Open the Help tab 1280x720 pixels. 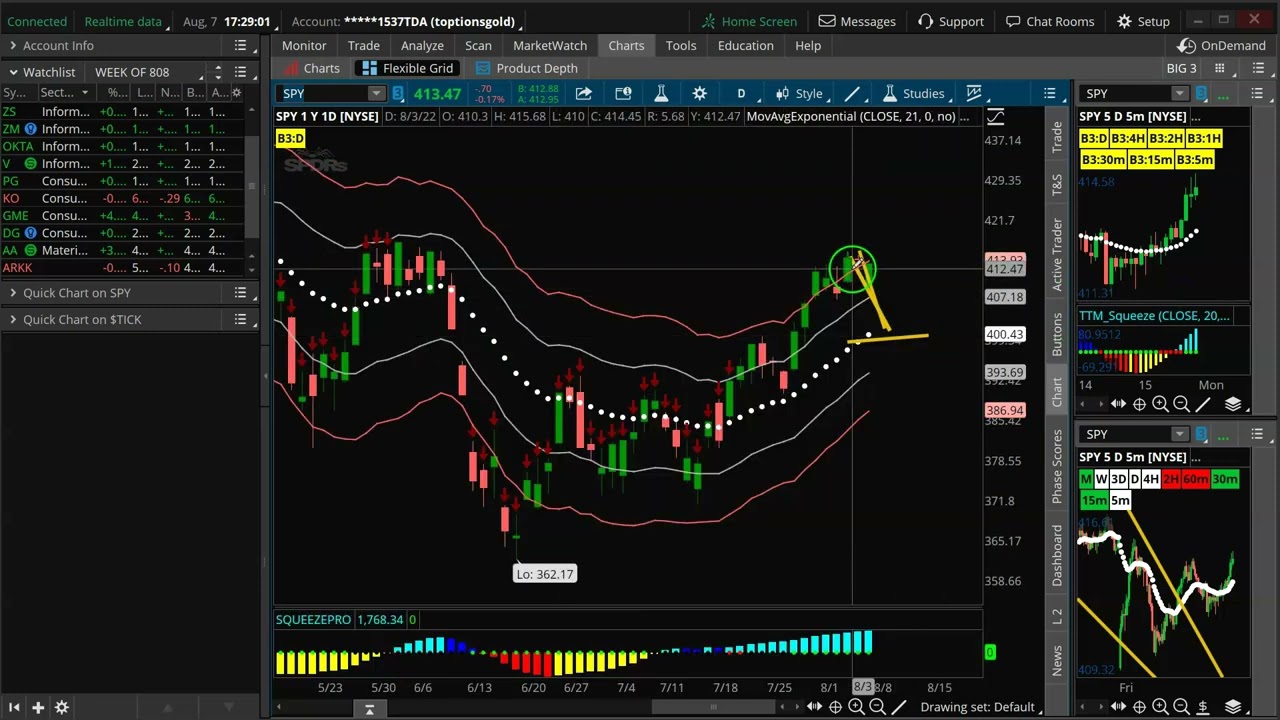(x=808, y=45)
